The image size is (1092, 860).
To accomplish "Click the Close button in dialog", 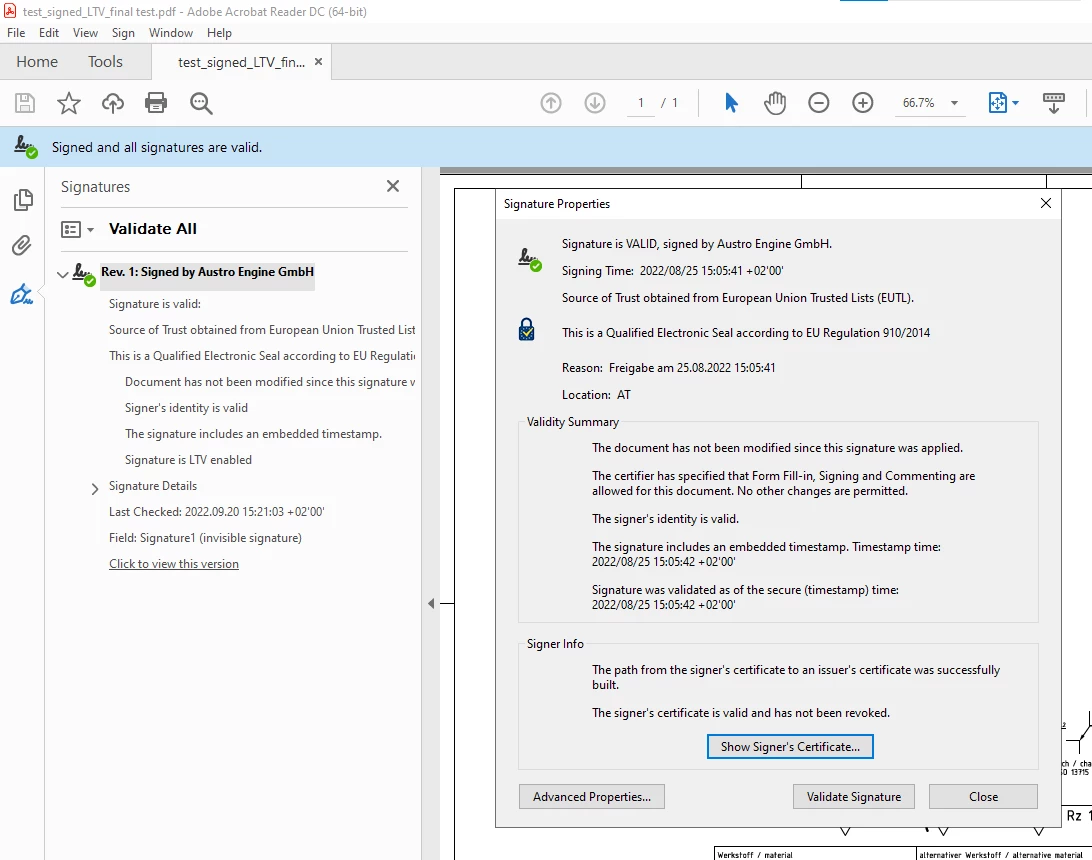I will (x=983, y=797).
